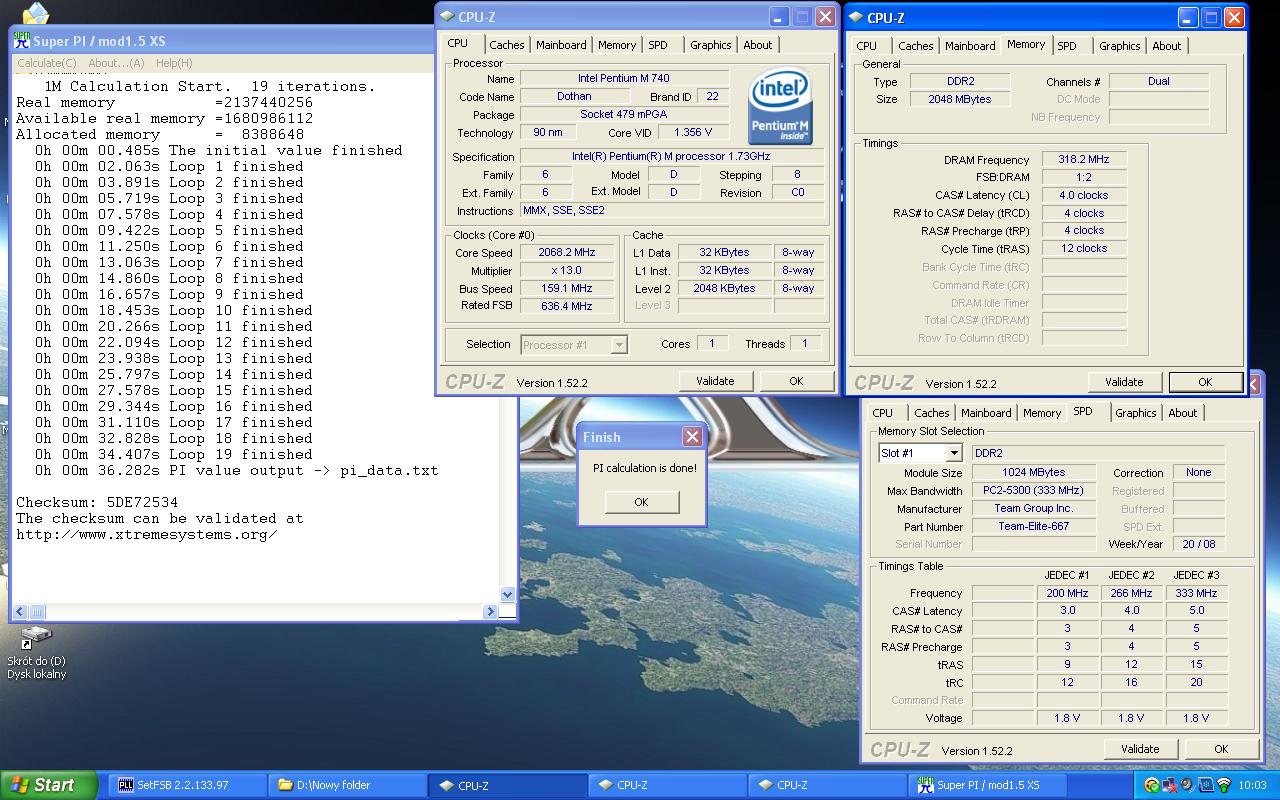Click the SetFSB 2.2.133.97 taskbar button
Screen dimensions: 1280x800
(x=188, y=785)
